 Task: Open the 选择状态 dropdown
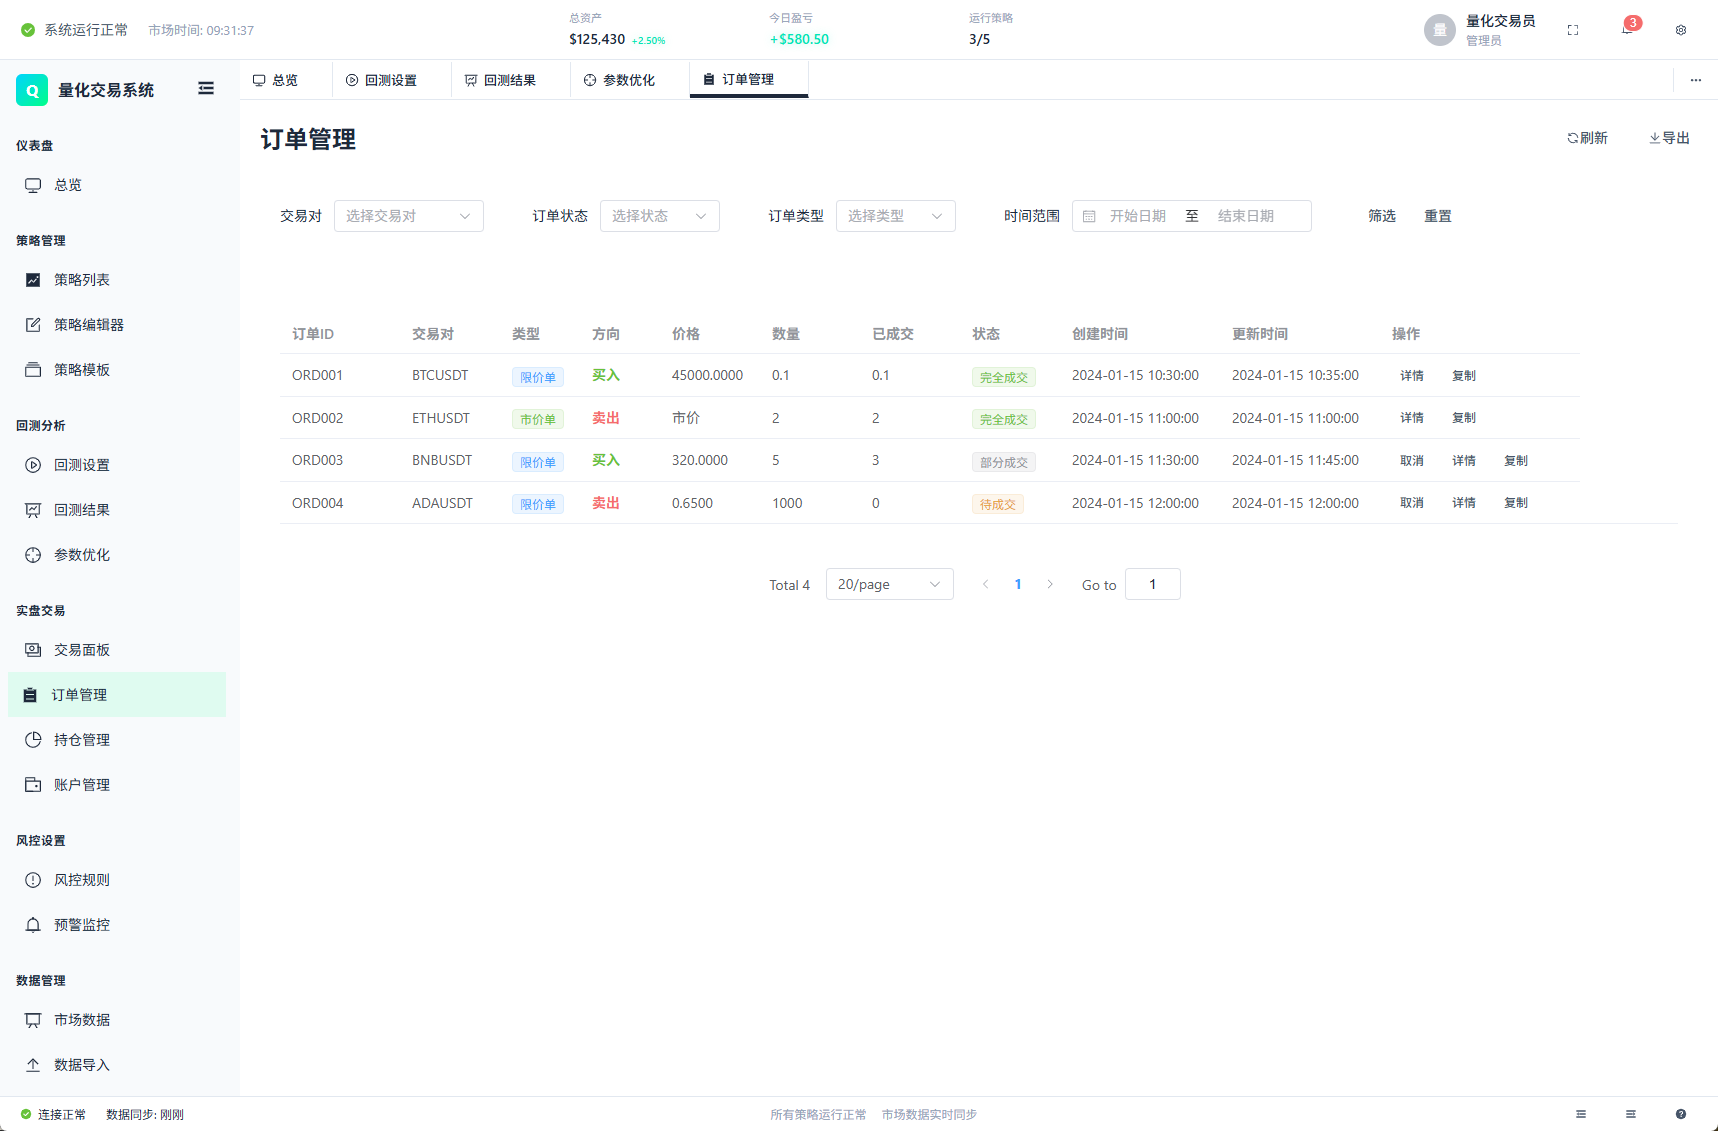click(x=660, y=216)
